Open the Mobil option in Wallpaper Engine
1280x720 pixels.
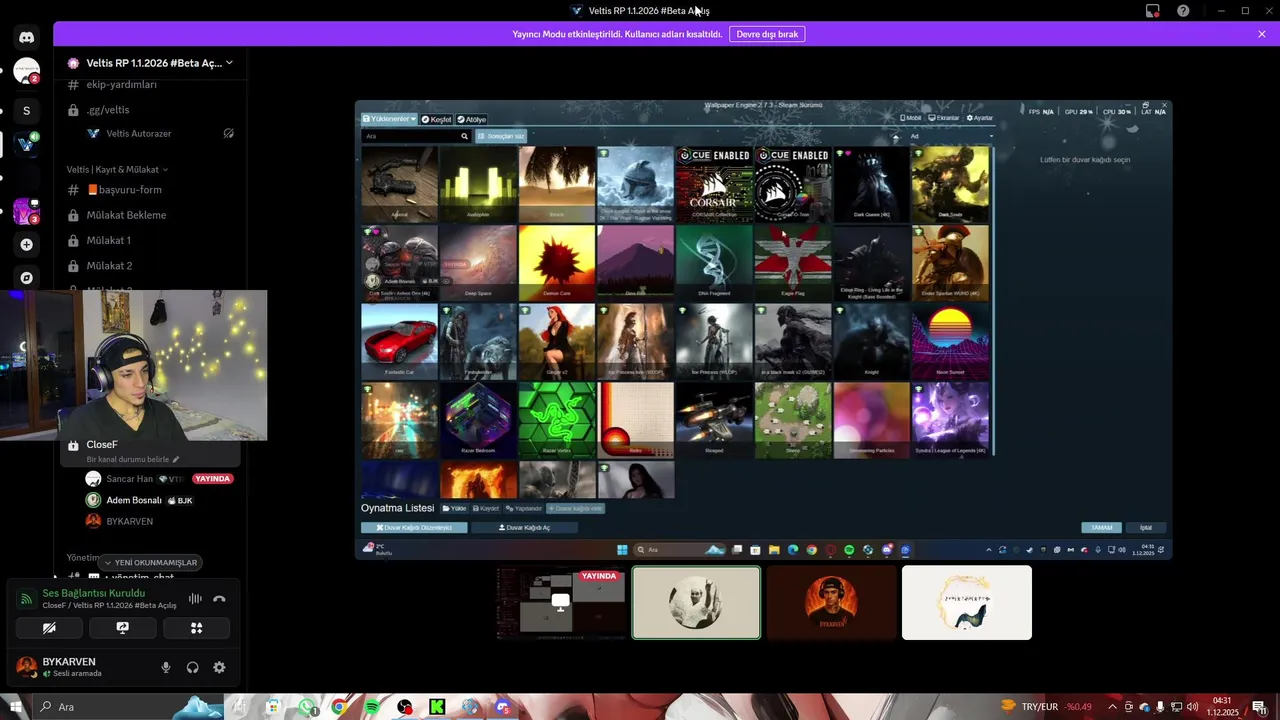click(x=911, y=118)
